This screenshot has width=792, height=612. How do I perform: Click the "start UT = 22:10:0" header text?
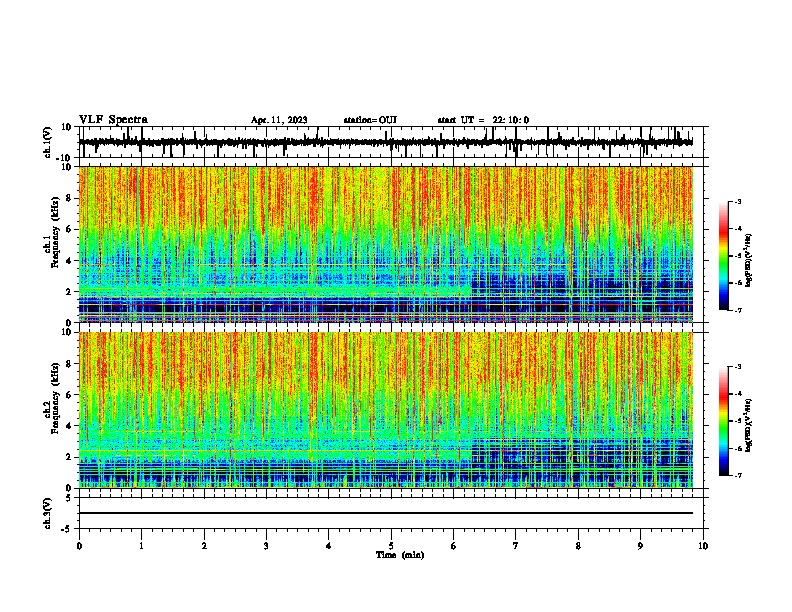coord(483,120)
